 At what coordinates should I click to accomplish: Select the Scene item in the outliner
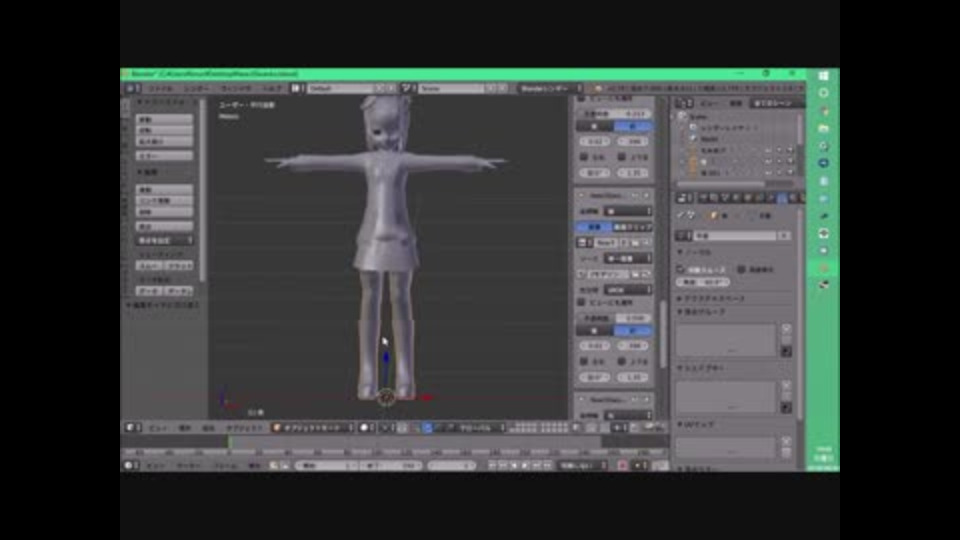[x=699, y=116]
